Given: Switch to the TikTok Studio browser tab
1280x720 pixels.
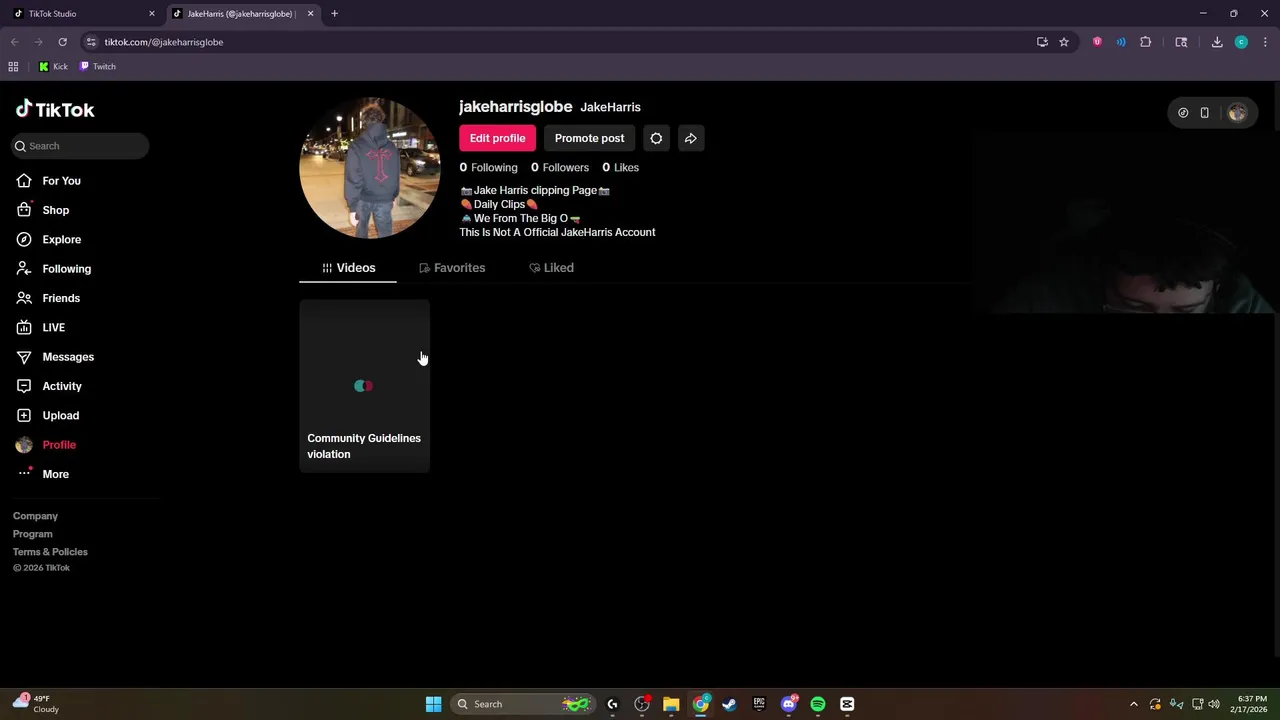Looking at the screenshot, I should [84, 14].
